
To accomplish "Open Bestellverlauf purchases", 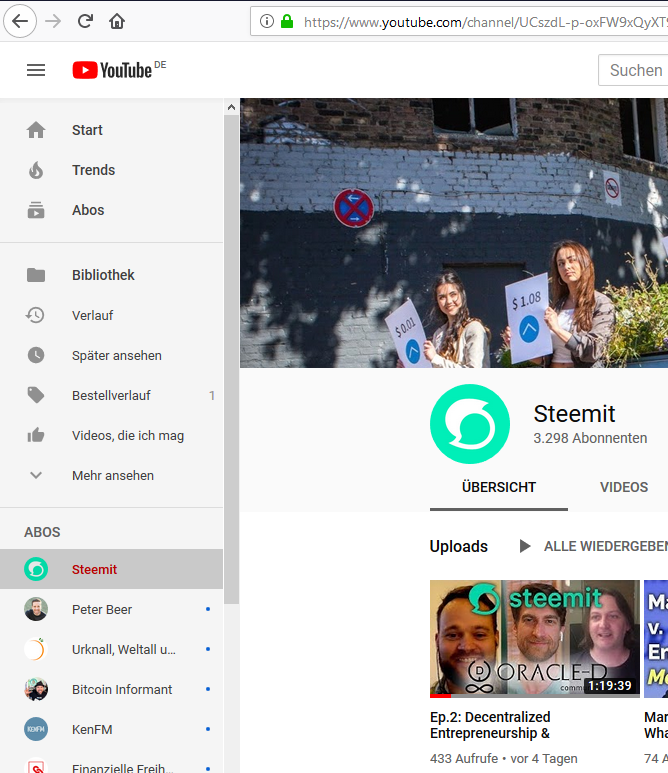I will [111, 395].
